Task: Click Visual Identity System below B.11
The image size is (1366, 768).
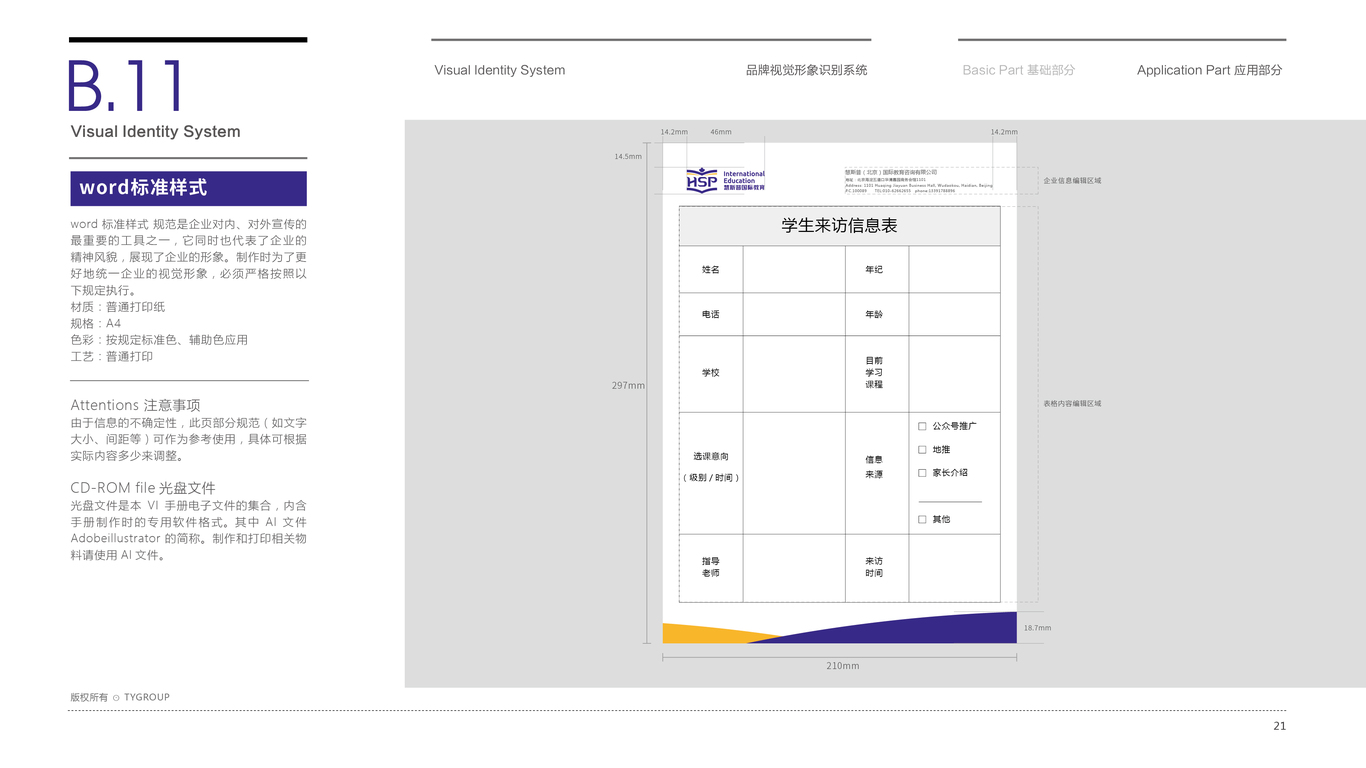Action: (x=155, y=131)
